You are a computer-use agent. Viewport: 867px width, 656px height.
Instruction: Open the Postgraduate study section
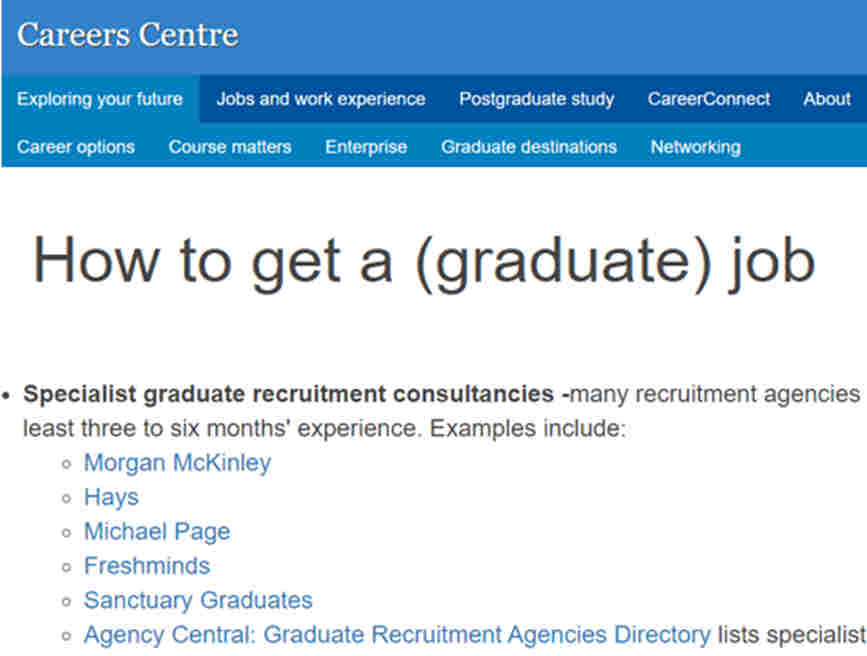(536, 99)
